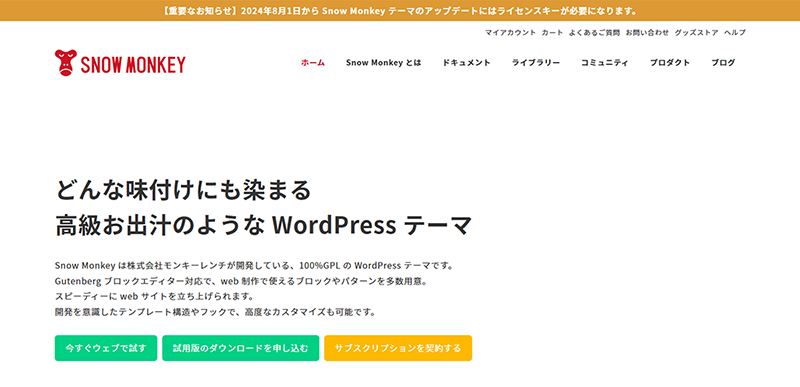Select the コミュニティ menu item
The width and height of the screenshot is (800, 387).
tap(605, 63)
